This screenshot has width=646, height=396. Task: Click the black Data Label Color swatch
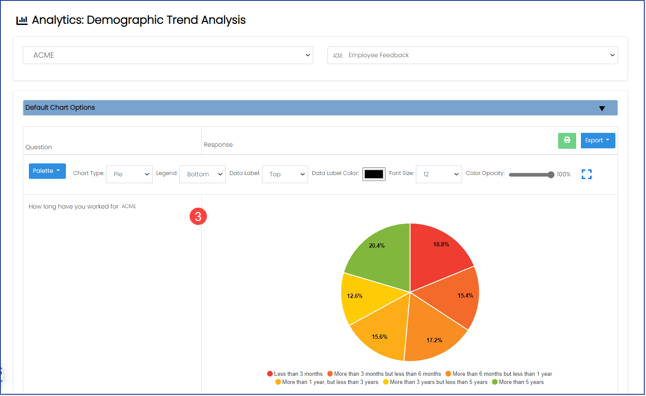(x=374, y=174)
